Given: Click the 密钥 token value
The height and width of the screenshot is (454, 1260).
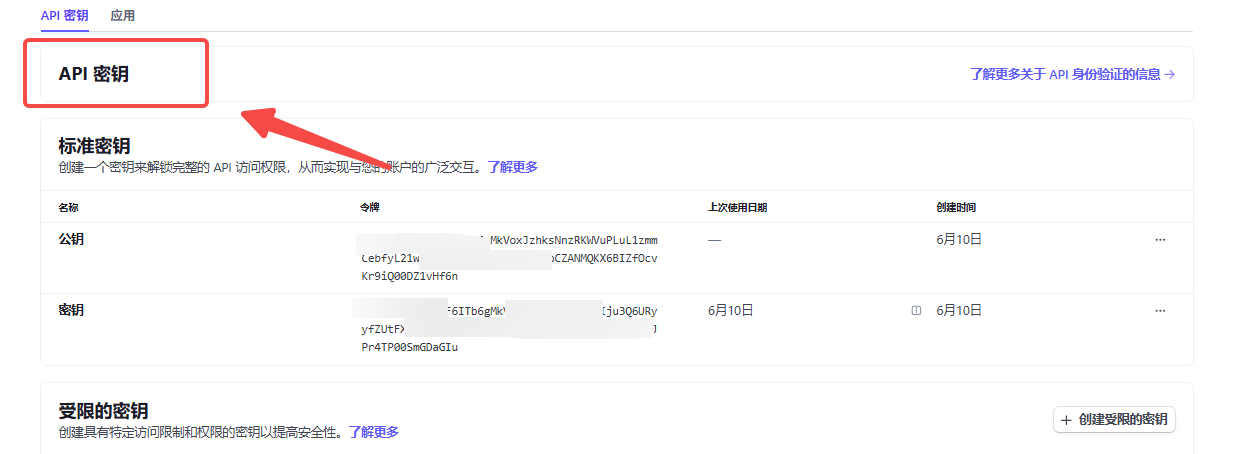Looking at the screenshot, I should 507,329.
